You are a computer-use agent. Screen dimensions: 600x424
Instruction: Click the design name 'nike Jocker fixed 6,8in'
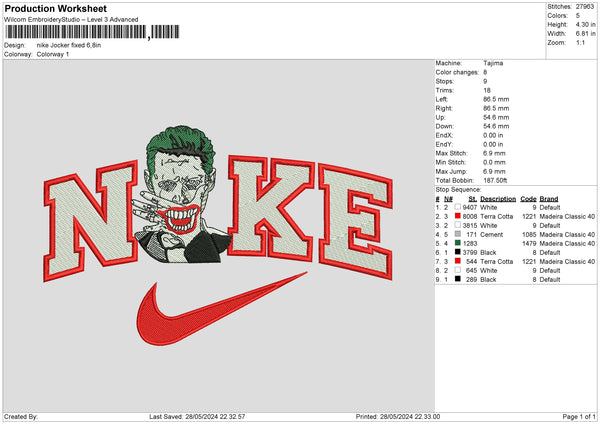point(69,45)
